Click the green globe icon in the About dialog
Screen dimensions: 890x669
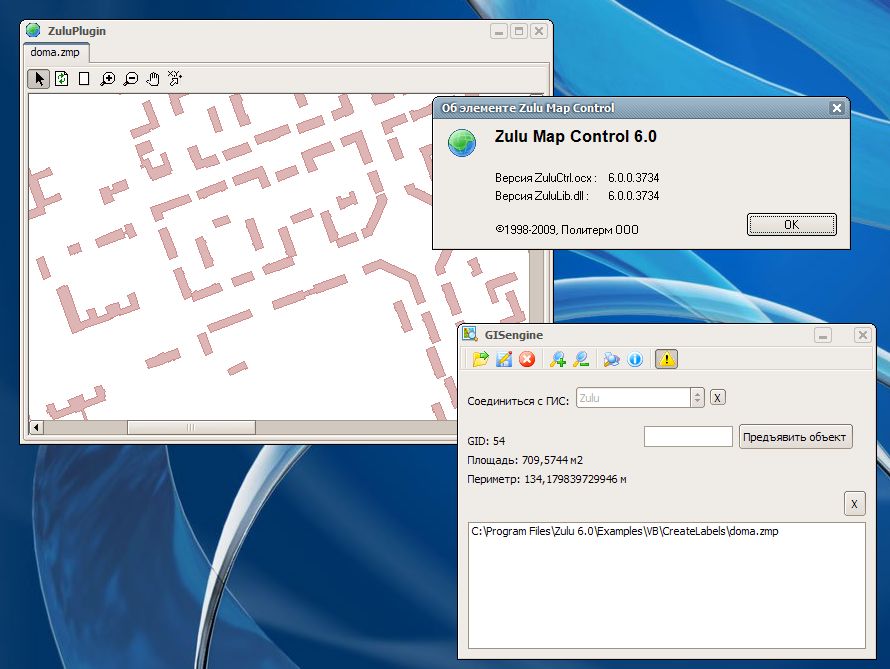click(461, 142)
